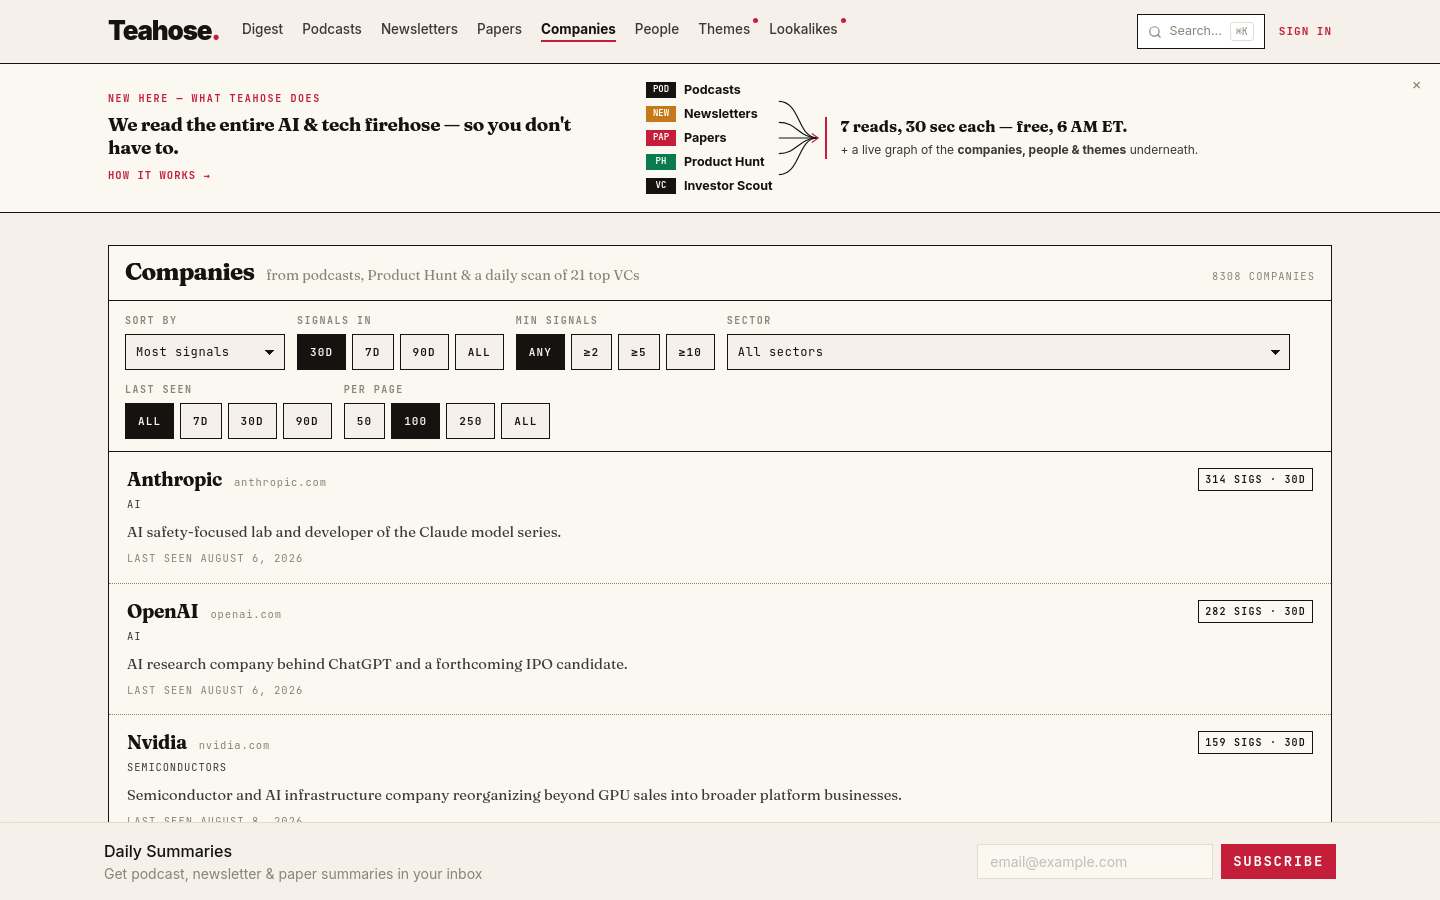Click the SEMICONDUCTORS sector tag
The width and height of the screenshot is (1440, 900).
[x=177, y=768]
